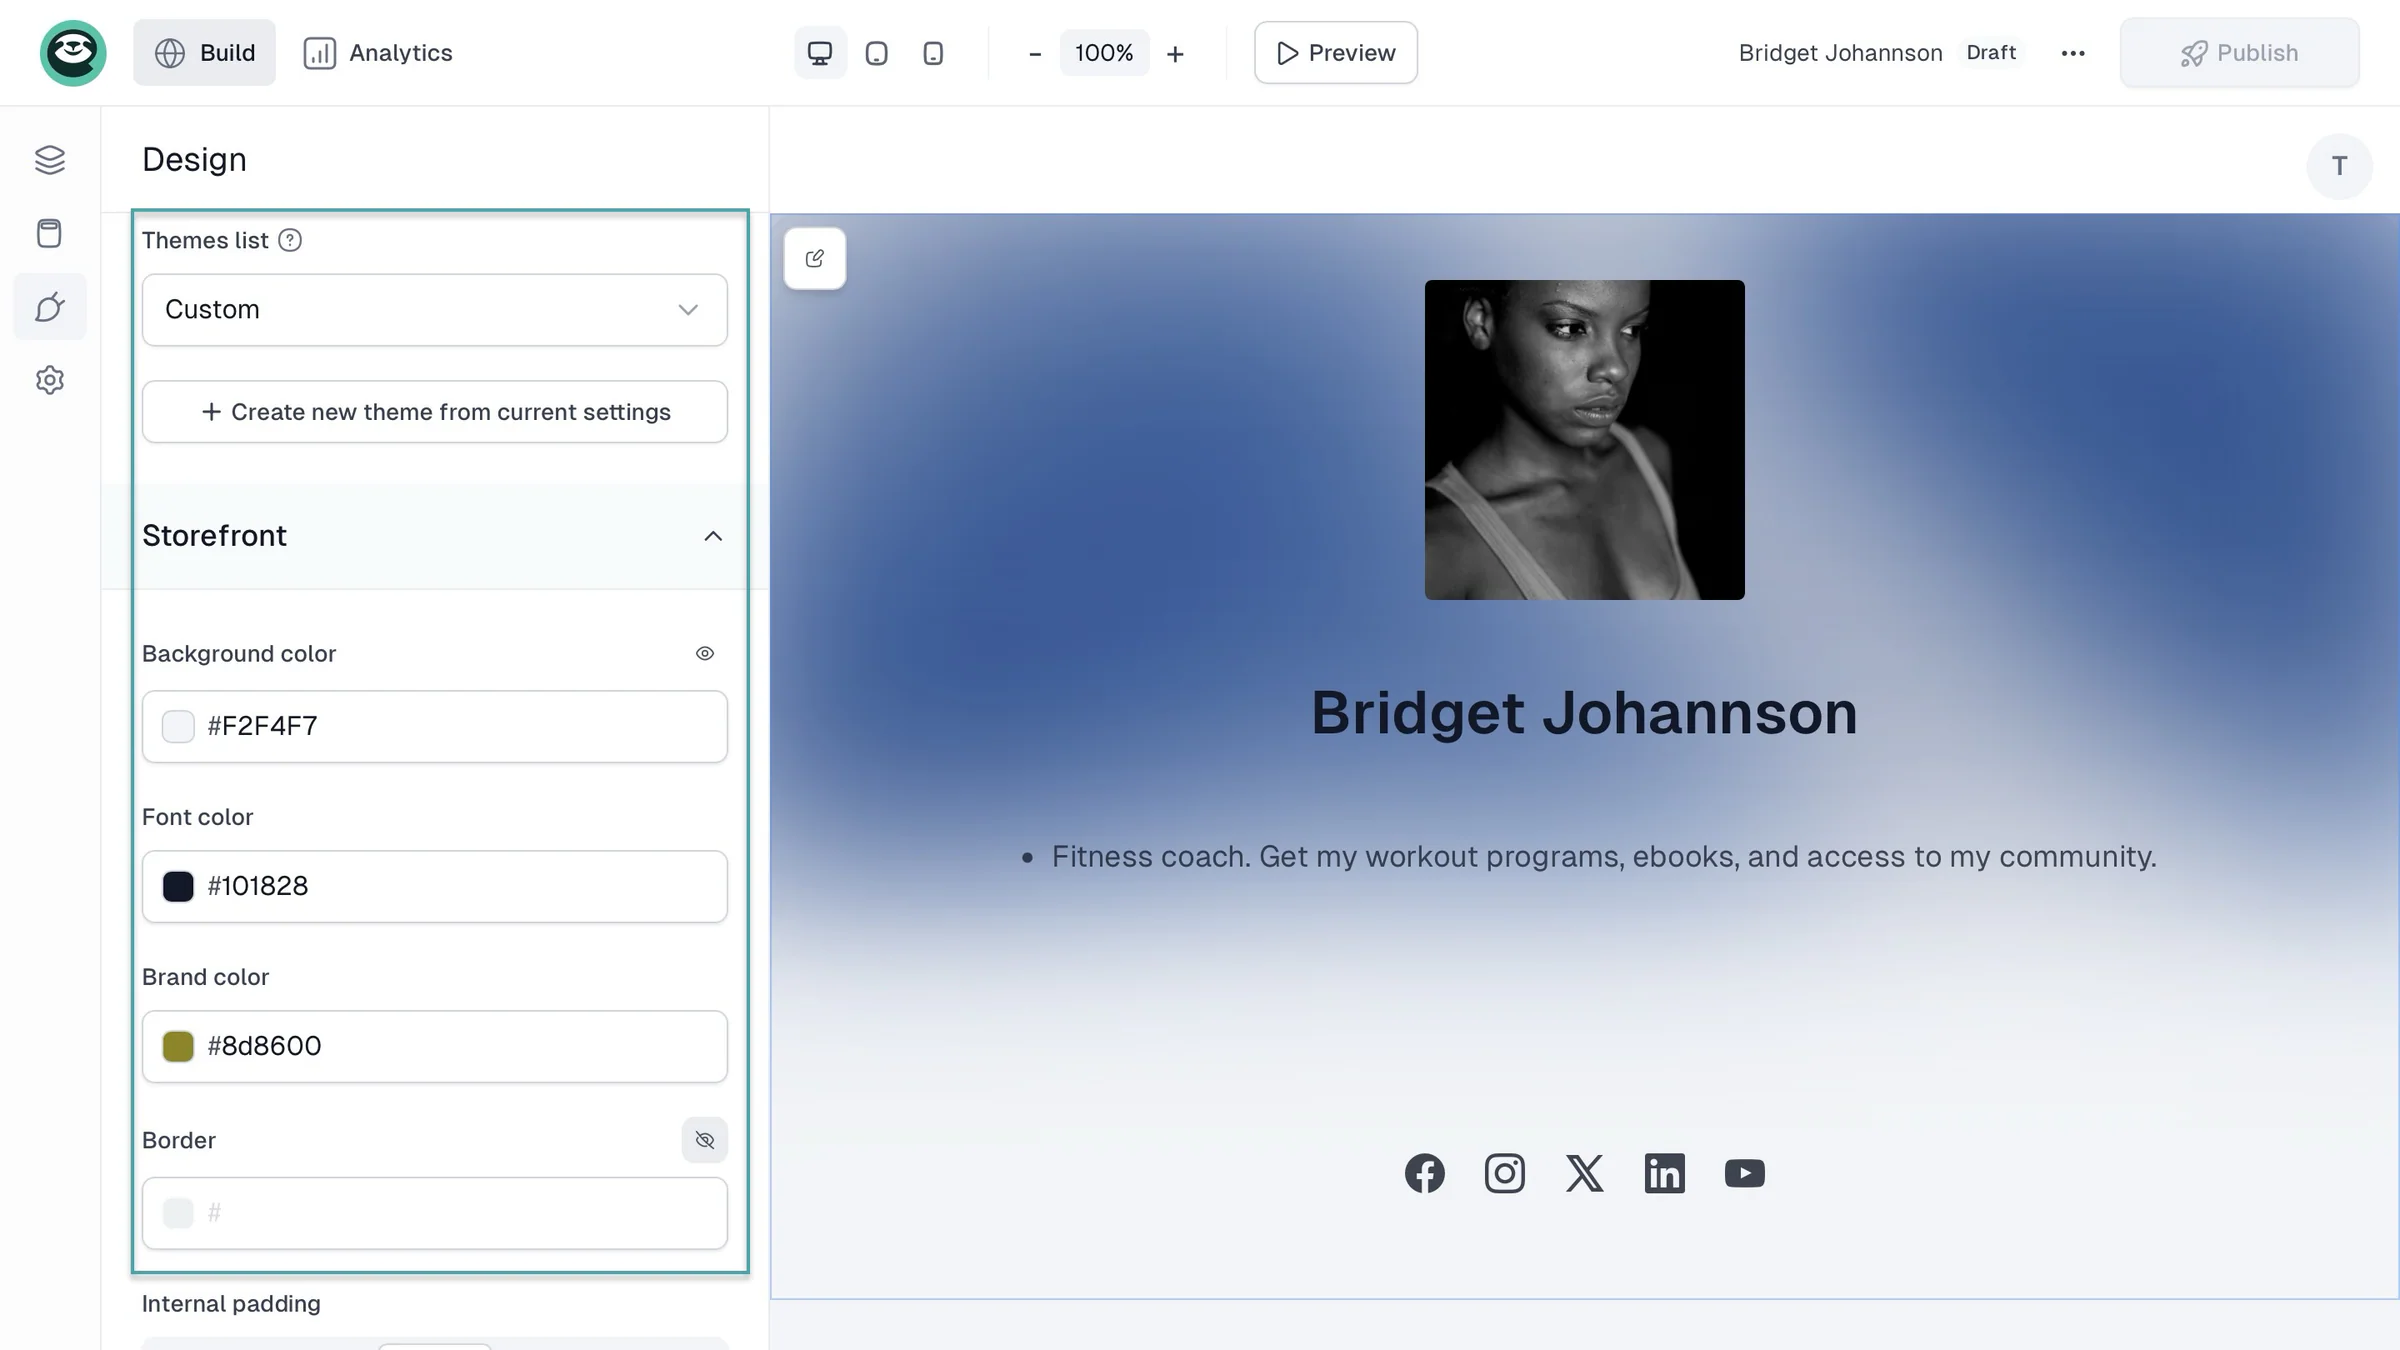Open the Settings gear in sidebar
The image size is (2400, 1350).
point(50,380)
